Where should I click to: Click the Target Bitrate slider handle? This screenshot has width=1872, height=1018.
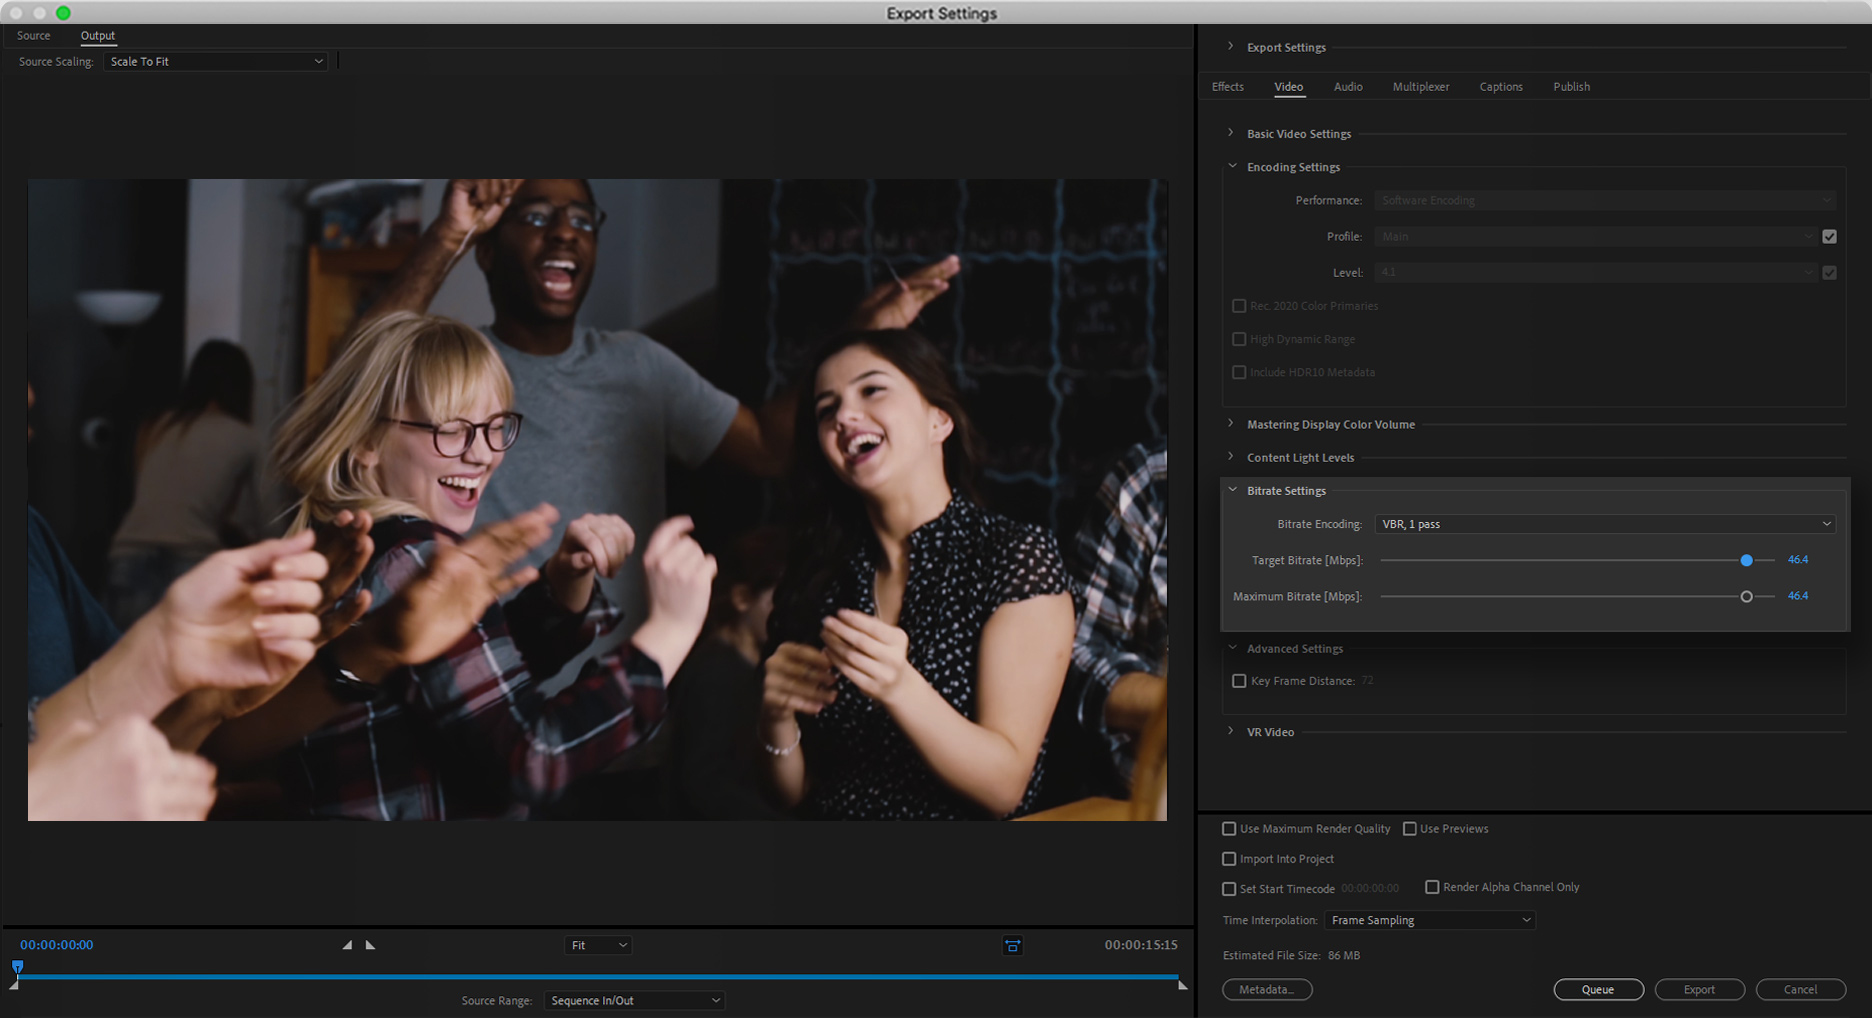(1746, 560)
